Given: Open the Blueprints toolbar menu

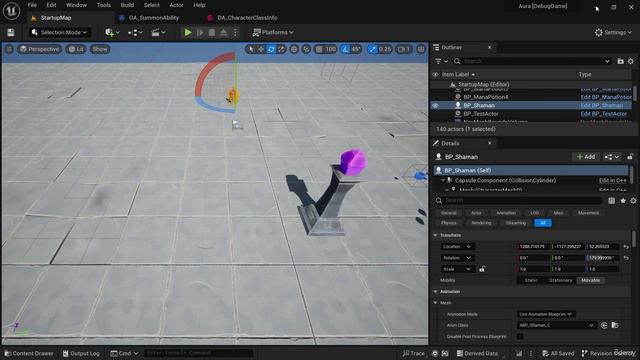Looking at the screenshot, I should pos(135,32).
